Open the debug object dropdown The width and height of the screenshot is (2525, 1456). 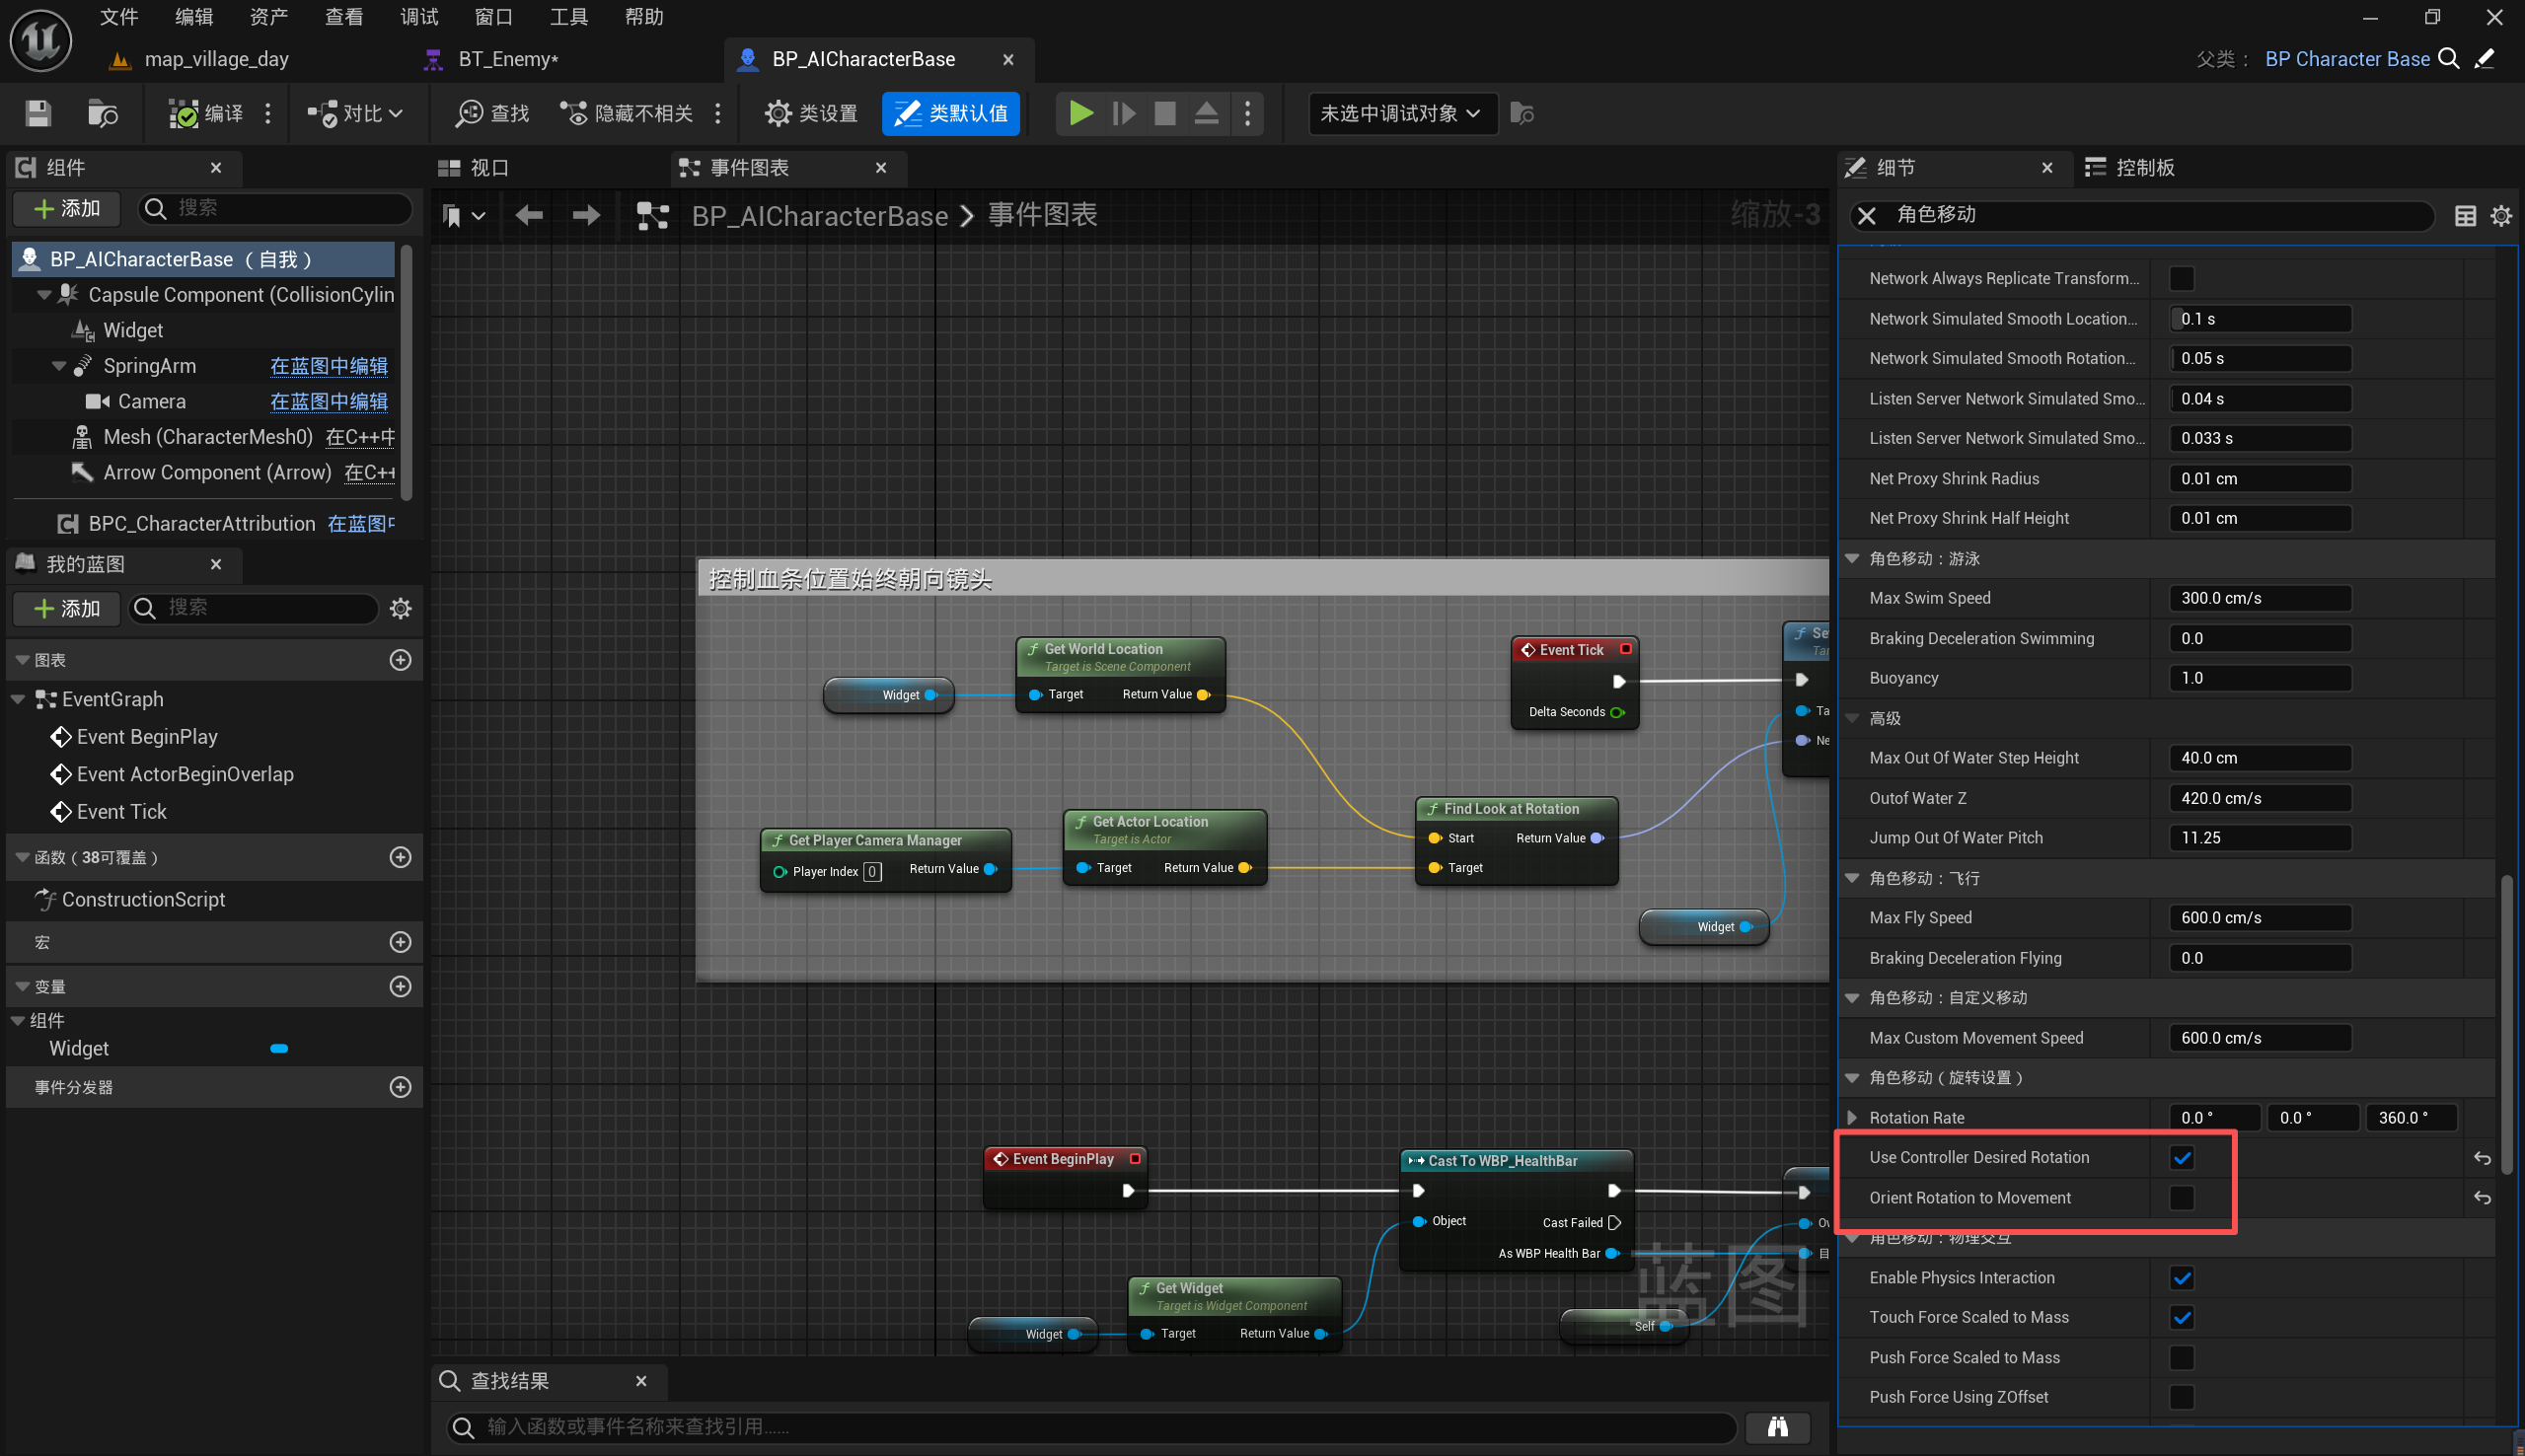(1400, 113)
